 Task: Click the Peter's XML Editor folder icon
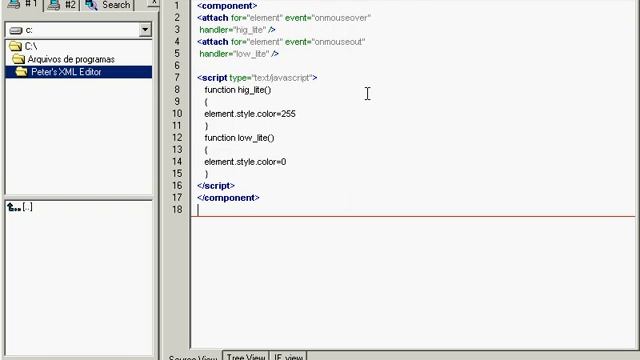coord(21,72)
